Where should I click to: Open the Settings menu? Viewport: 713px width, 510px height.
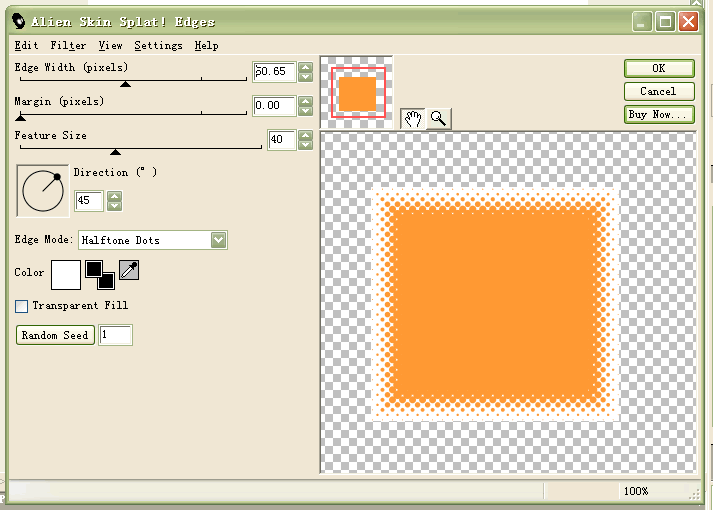tap(158, 45)
